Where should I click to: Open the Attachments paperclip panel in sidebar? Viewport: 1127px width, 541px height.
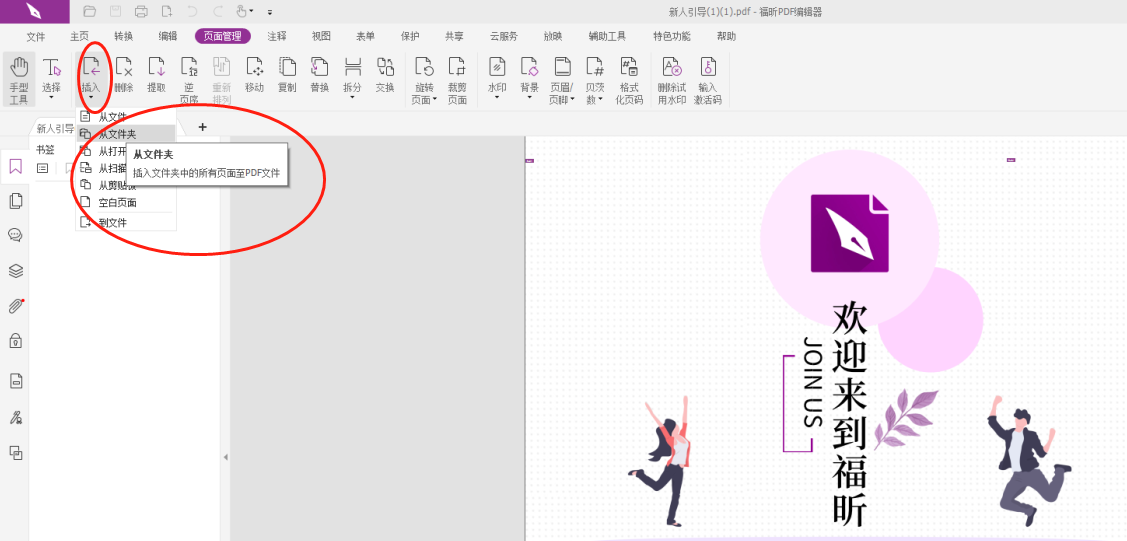(15, 306)
